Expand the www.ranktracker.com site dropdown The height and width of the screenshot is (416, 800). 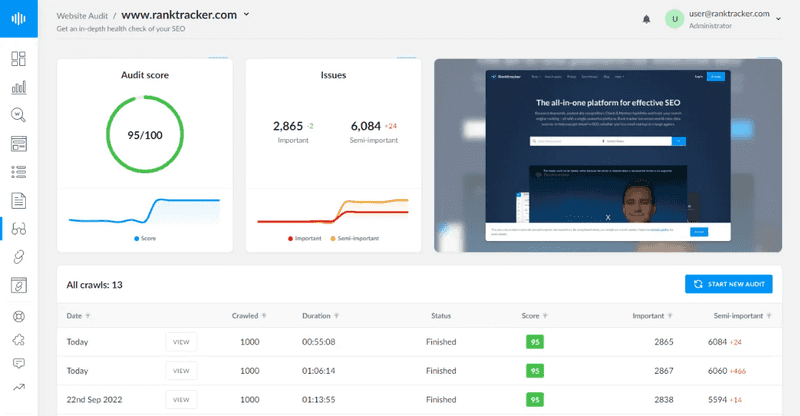[246, 15]
